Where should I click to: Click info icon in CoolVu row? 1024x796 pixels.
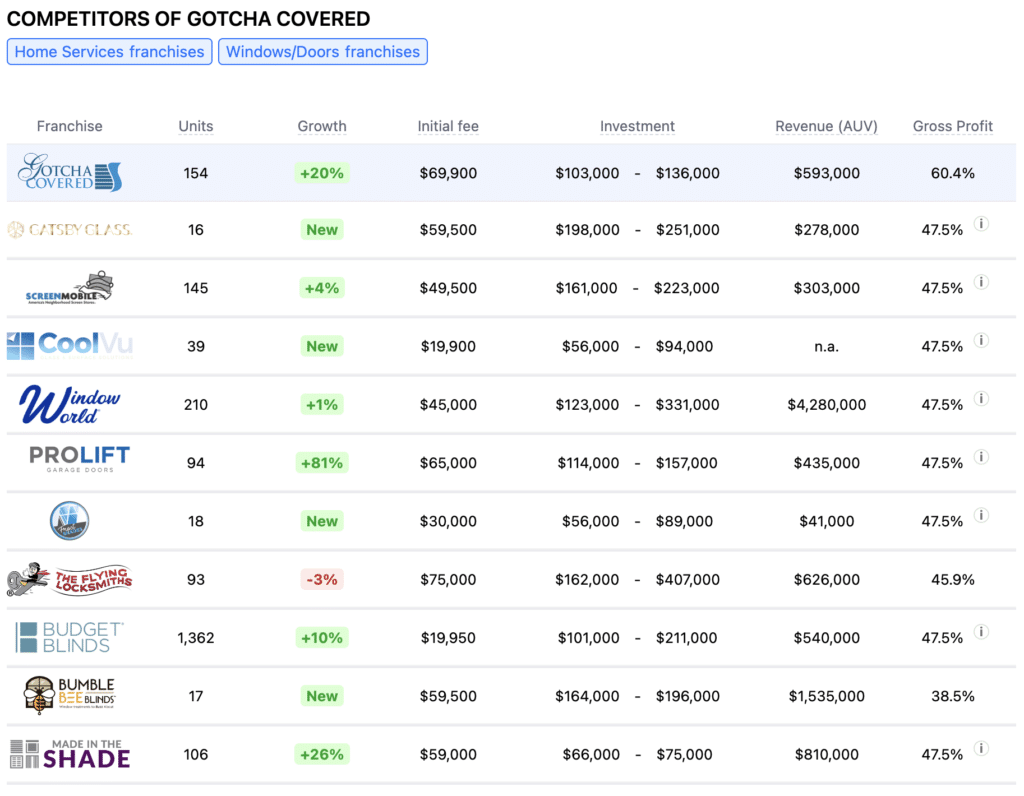tap(981, 340)
